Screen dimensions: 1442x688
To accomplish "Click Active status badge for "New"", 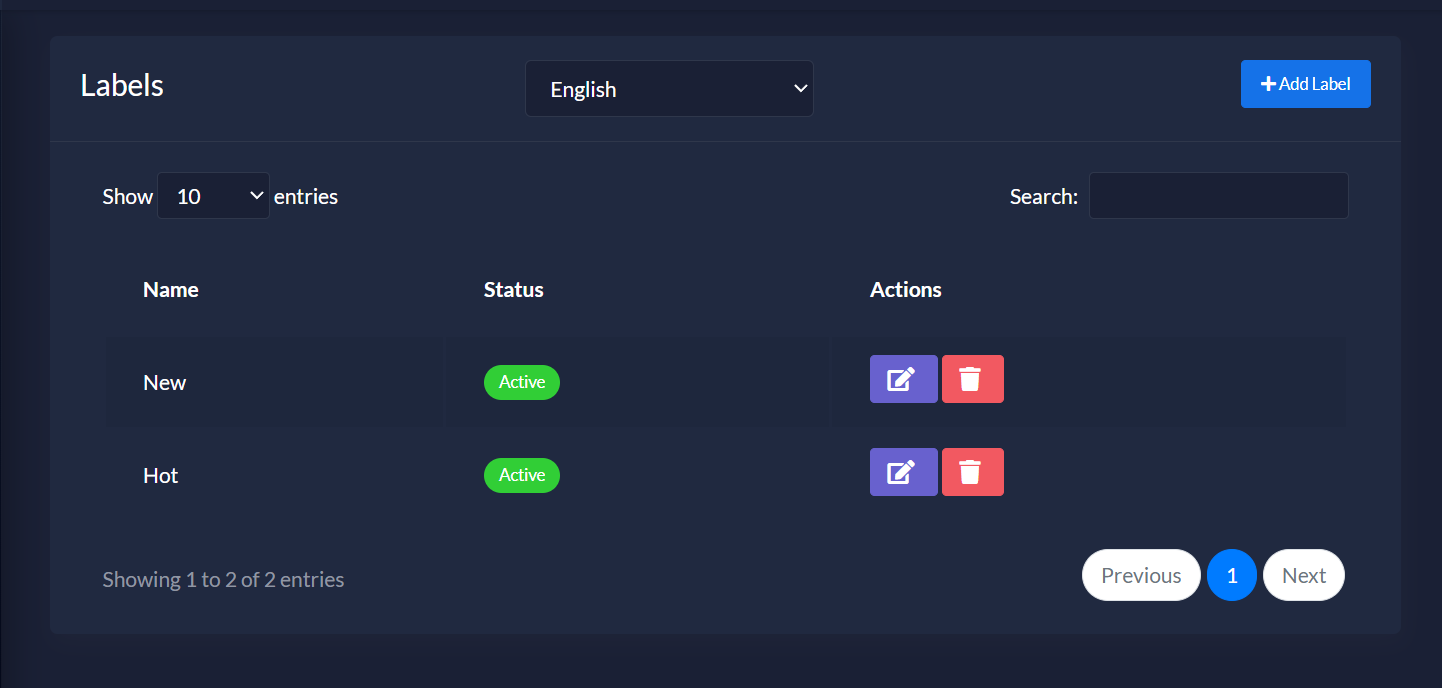I will pyautogui.click(x=522, y=382).
